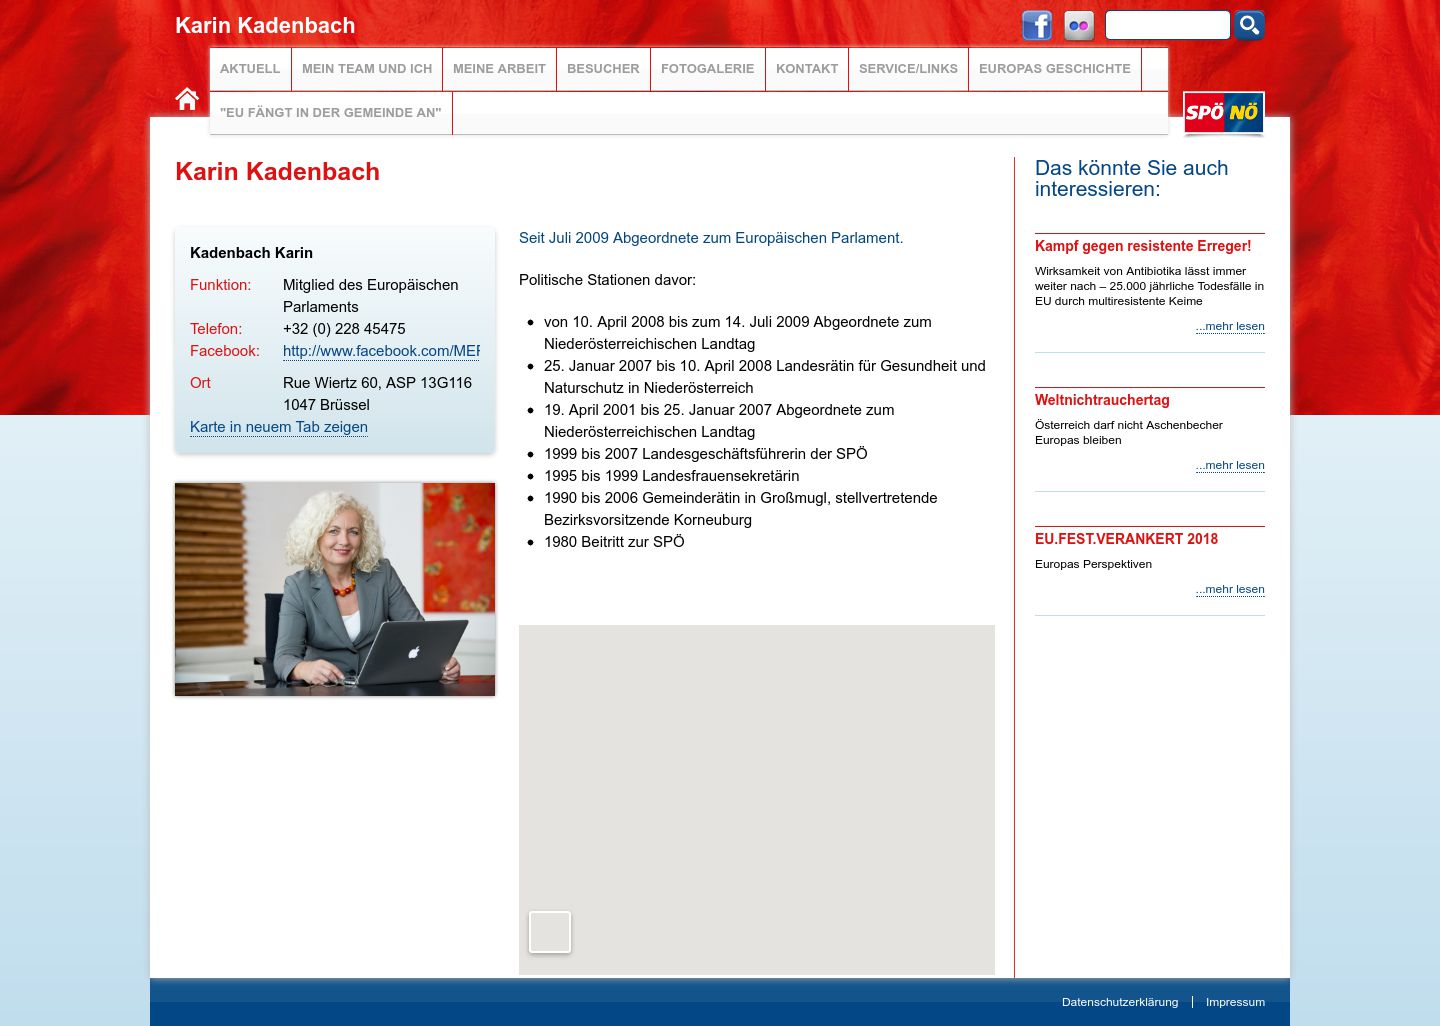
Task: Click the '1995 bis 1999 Landesfrauensekretärin' entry
Action: point(672,476)
